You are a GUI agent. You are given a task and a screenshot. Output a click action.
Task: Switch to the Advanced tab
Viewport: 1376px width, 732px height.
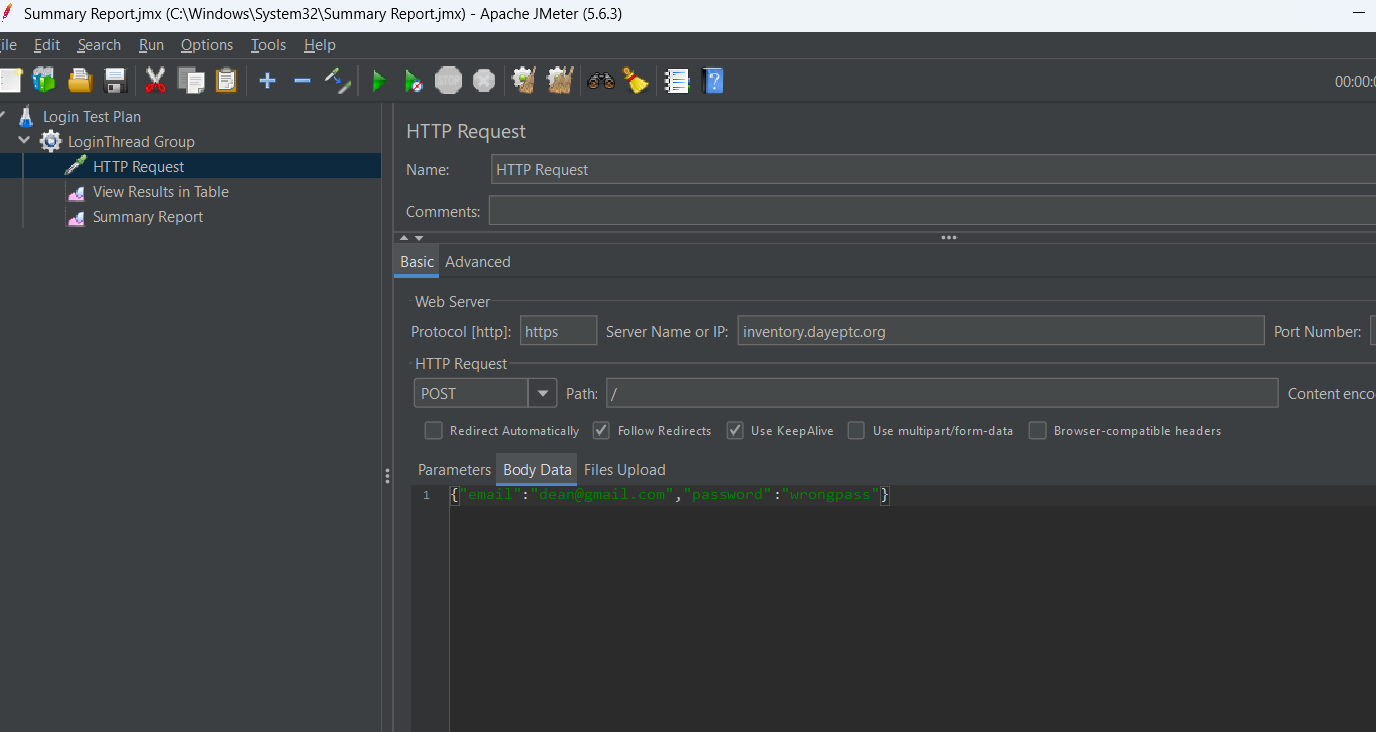[x=477, y=262]
